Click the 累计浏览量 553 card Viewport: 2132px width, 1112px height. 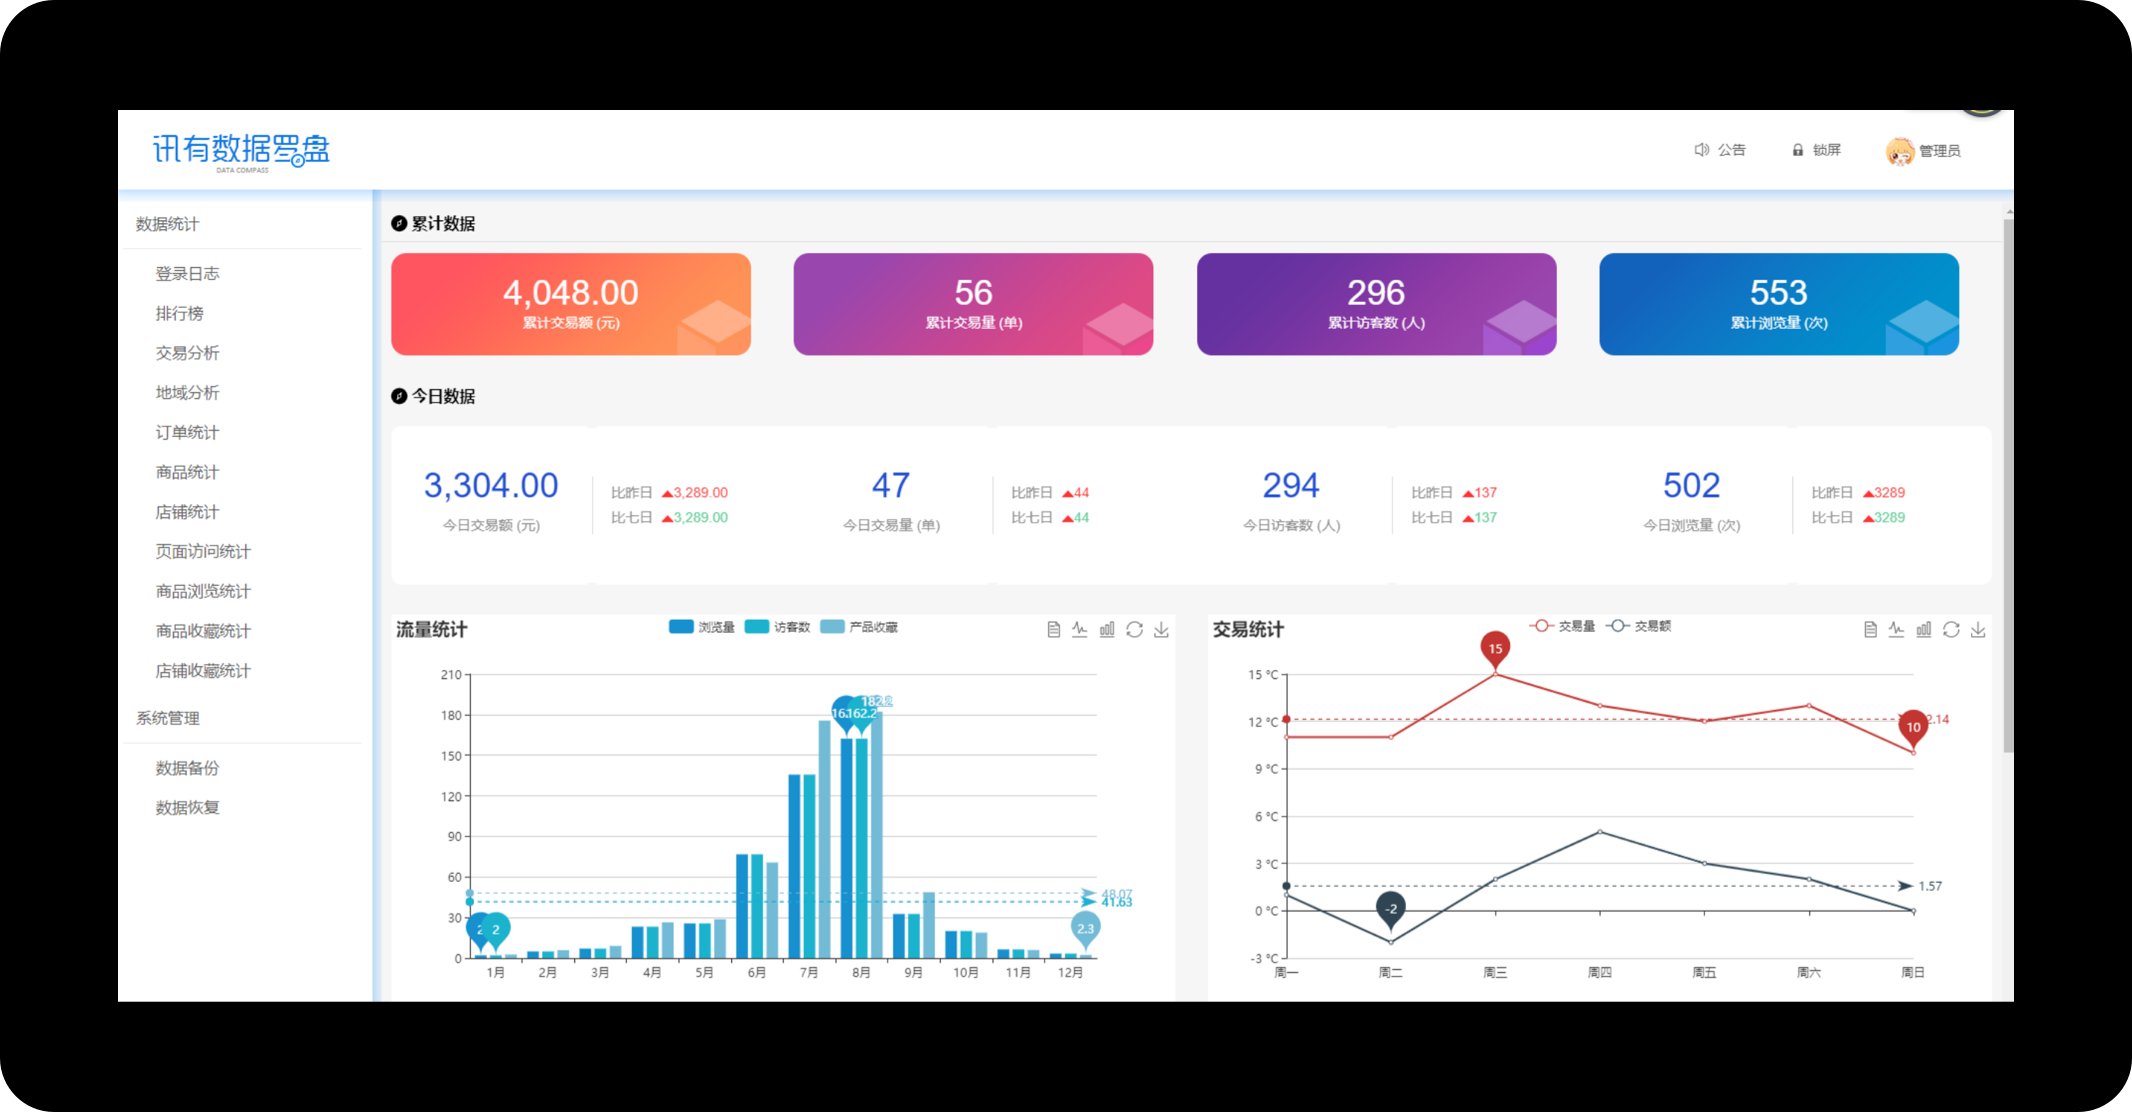[x=1779, y=304]
